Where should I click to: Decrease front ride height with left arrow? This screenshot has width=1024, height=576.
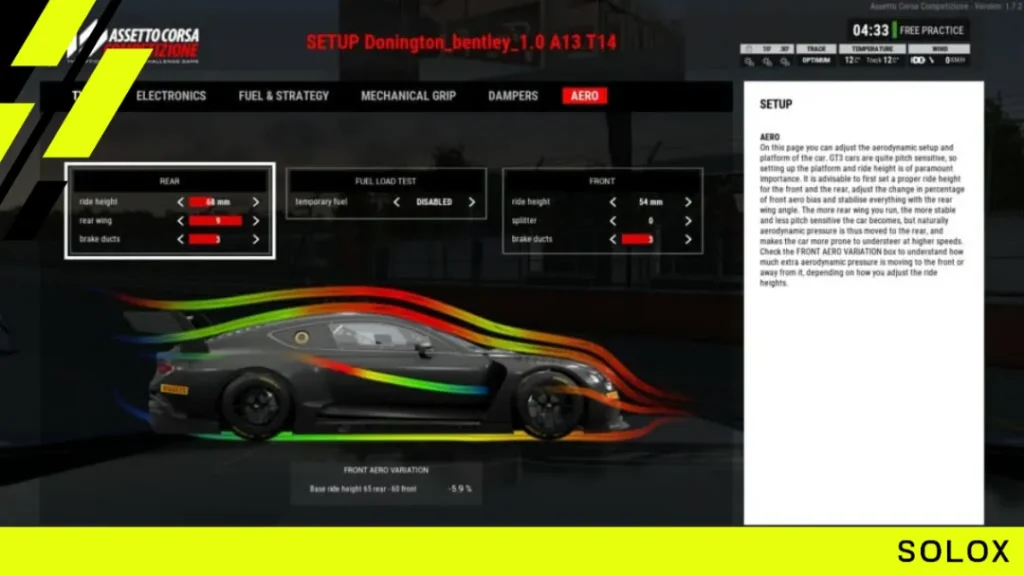tap(613, 202)
